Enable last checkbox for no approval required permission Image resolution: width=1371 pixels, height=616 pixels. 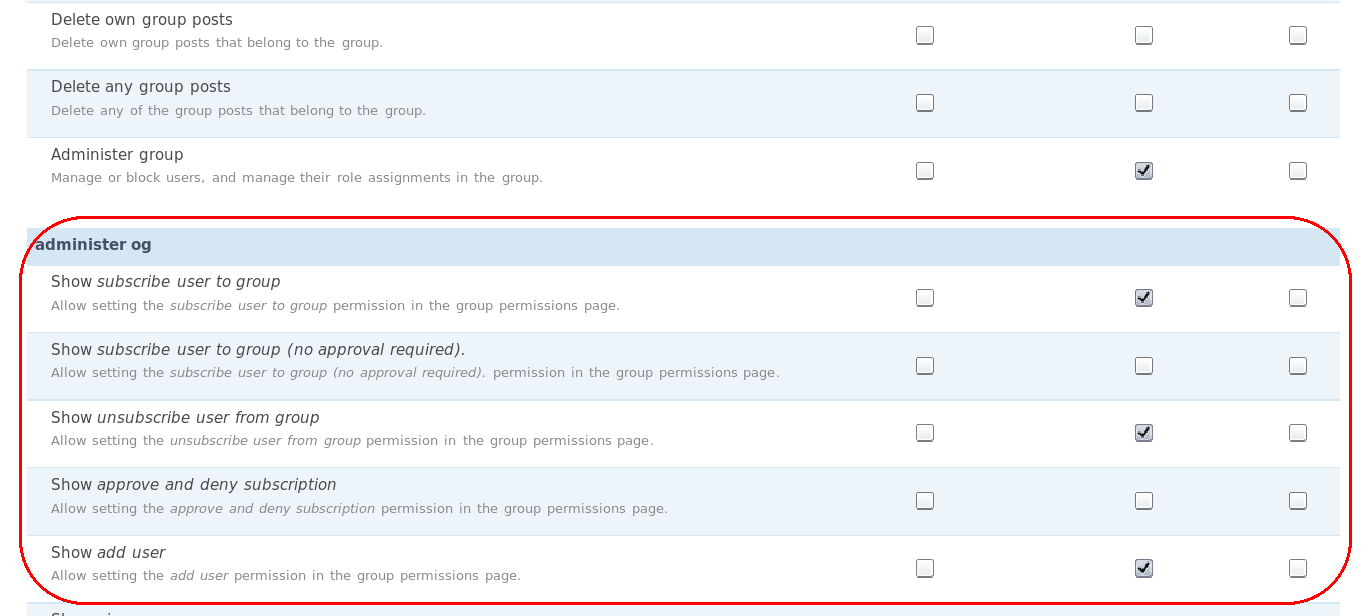tap(1298, 365)
